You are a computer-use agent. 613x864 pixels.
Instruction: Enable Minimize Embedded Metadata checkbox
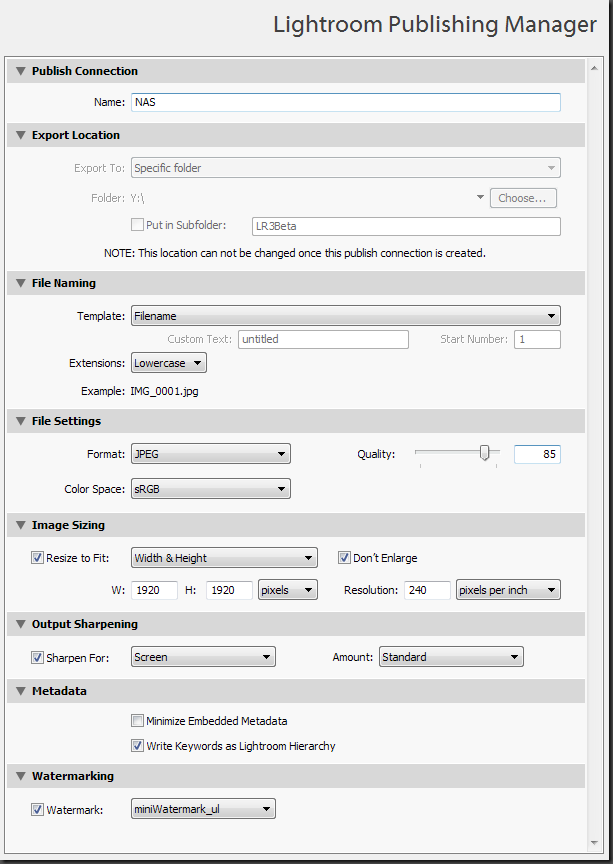pyautogui.click(x=137, y=721)
